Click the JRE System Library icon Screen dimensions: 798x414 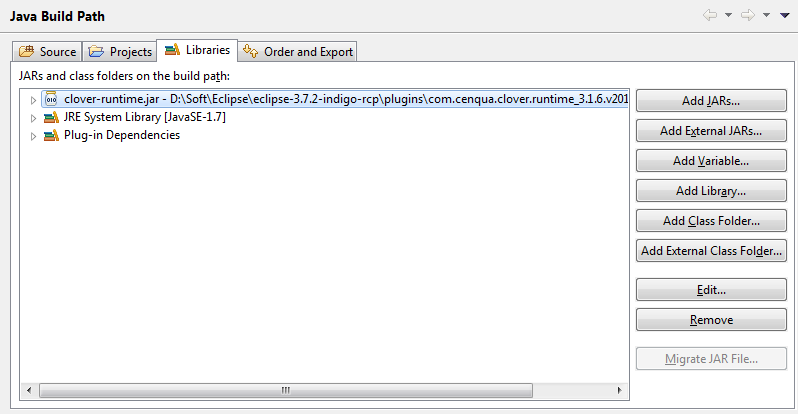(x=51, y=117)
